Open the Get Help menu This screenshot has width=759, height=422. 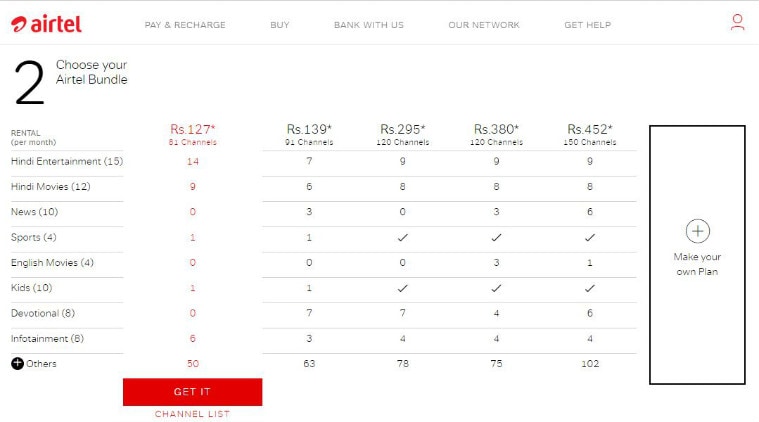tap(588, 25)
